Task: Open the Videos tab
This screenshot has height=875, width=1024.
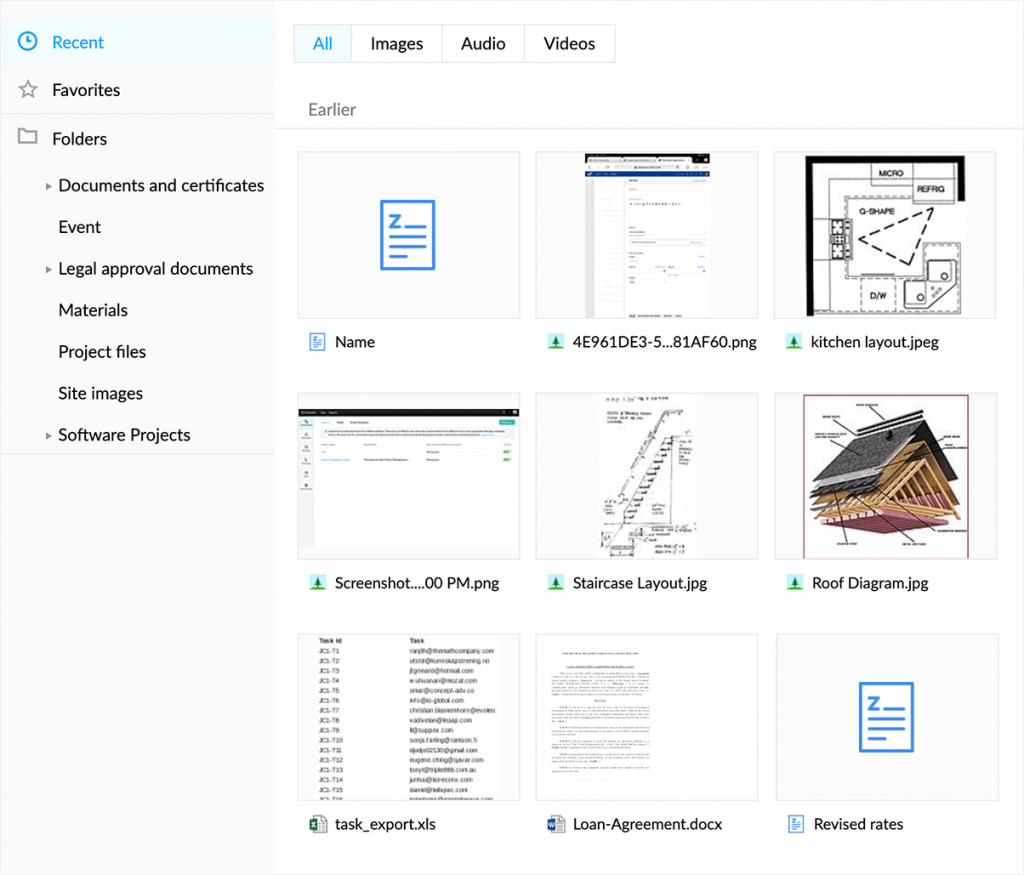Action: point(569,43)
